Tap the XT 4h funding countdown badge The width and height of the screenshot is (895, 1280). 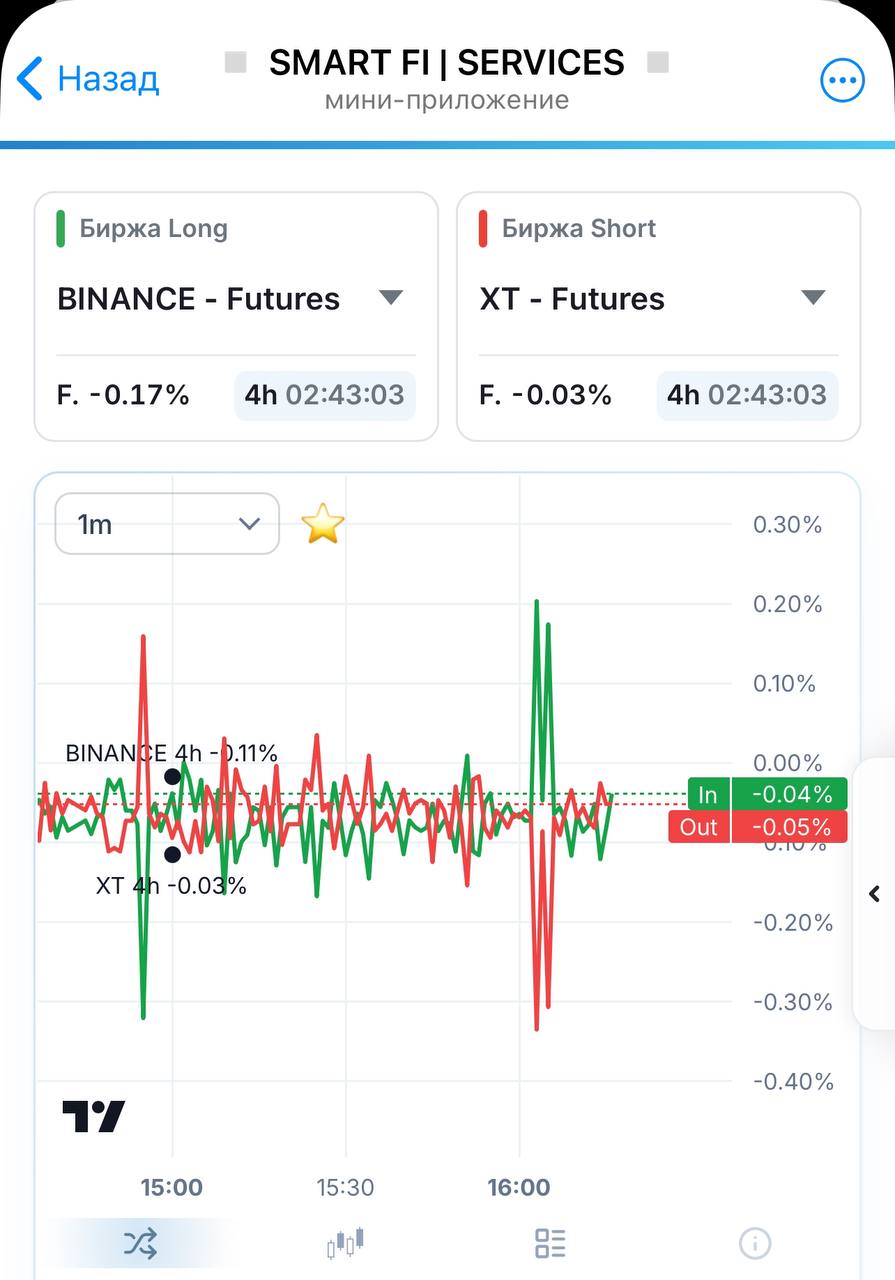tap(747, 395)
